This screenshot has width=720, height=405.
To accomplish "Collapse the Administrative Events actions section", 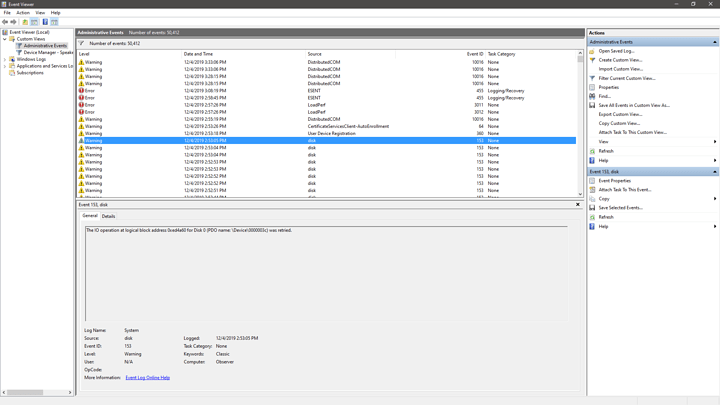I will click(x=714, y=42).
